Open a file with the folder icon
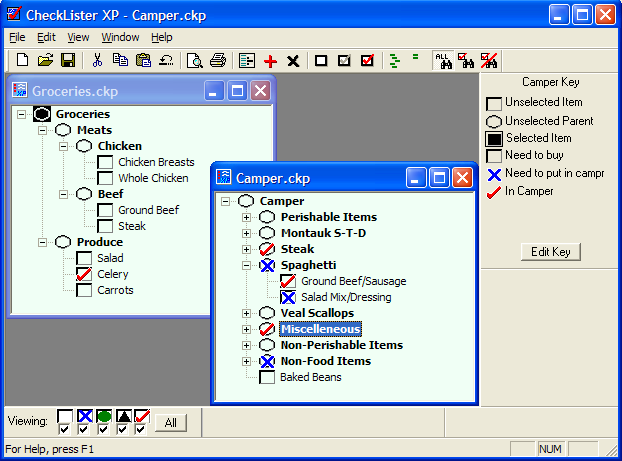Viewport: 622px width, 461px height. click(x=45, y=60)
